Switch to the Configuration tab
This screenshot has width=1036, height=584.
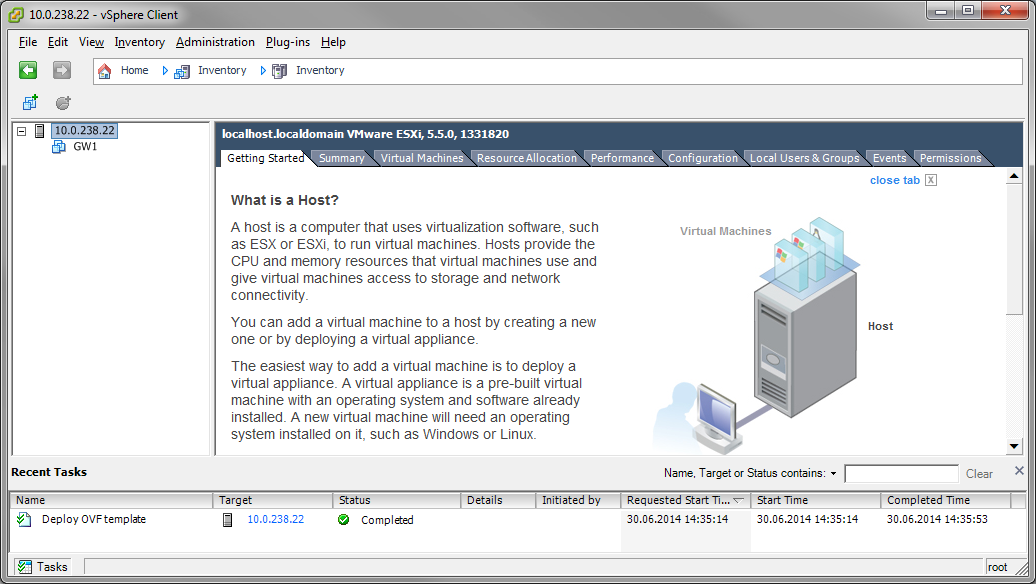(702, 158)
